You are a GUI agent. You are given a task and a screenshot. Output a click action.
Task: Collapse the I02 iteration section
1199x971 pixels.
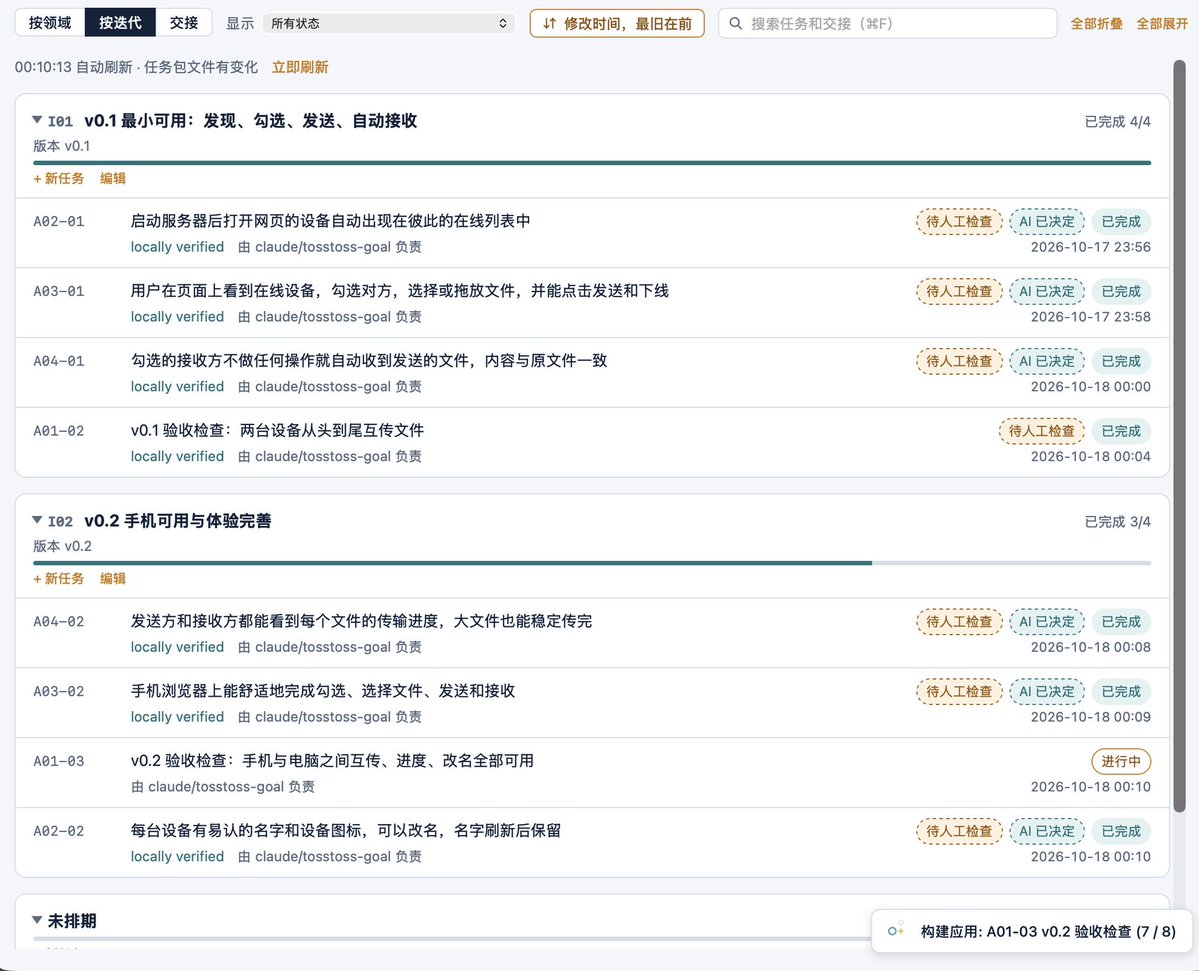click(x=37, y=520)
